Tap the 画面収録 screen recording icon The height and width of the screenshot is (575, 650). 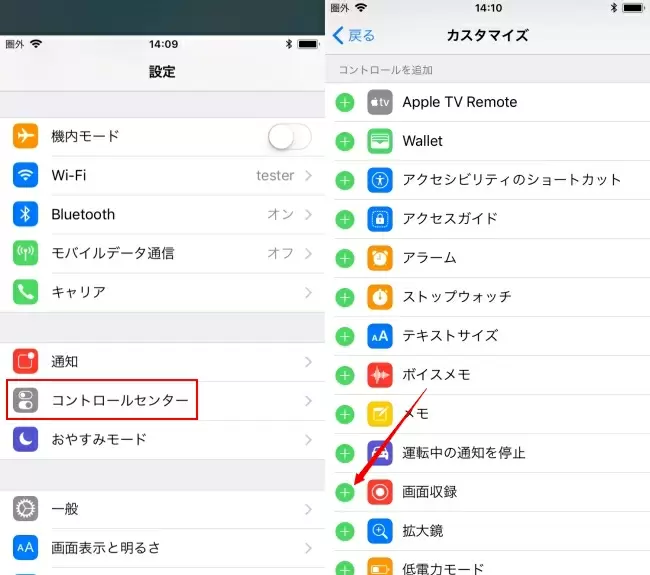(x=380, y=492)
